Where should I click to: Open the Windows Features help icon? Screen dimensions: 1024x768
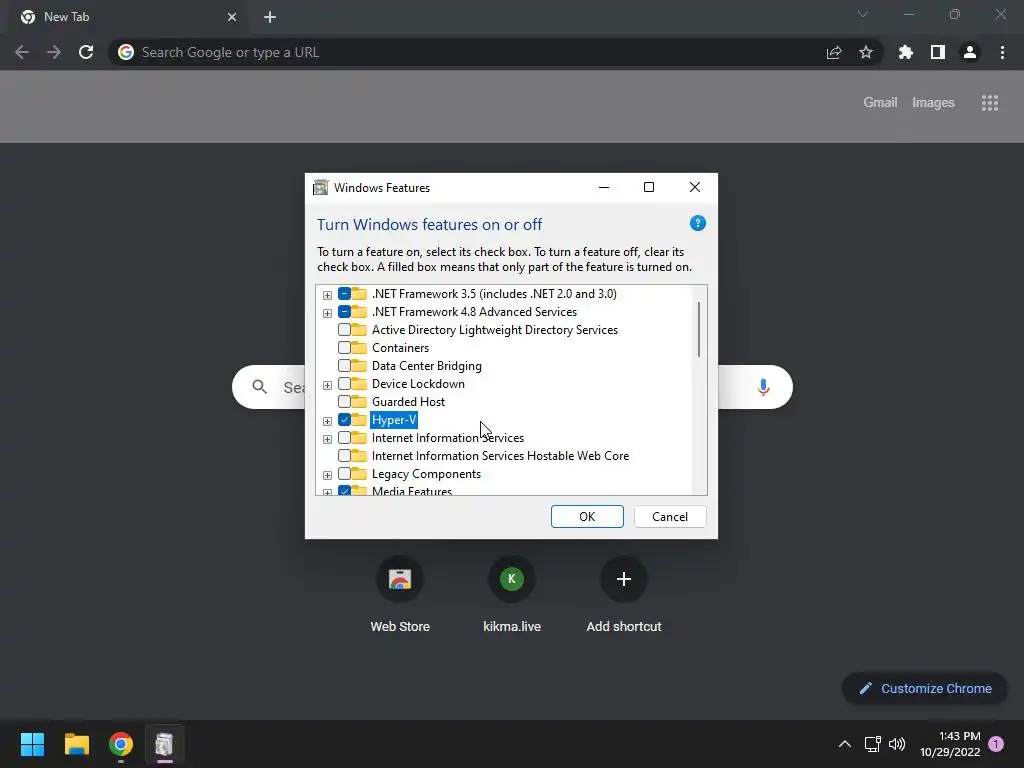click(697, 223)
